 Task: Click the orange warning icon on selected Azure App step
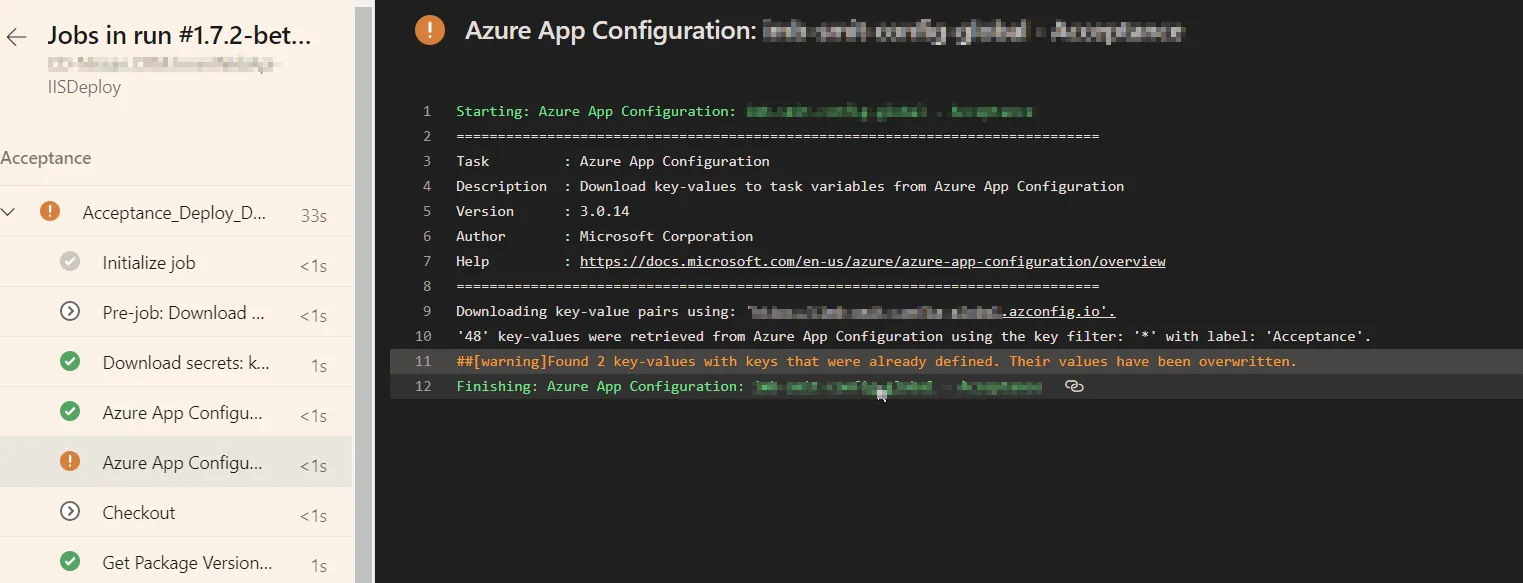[x=70, y=462]
